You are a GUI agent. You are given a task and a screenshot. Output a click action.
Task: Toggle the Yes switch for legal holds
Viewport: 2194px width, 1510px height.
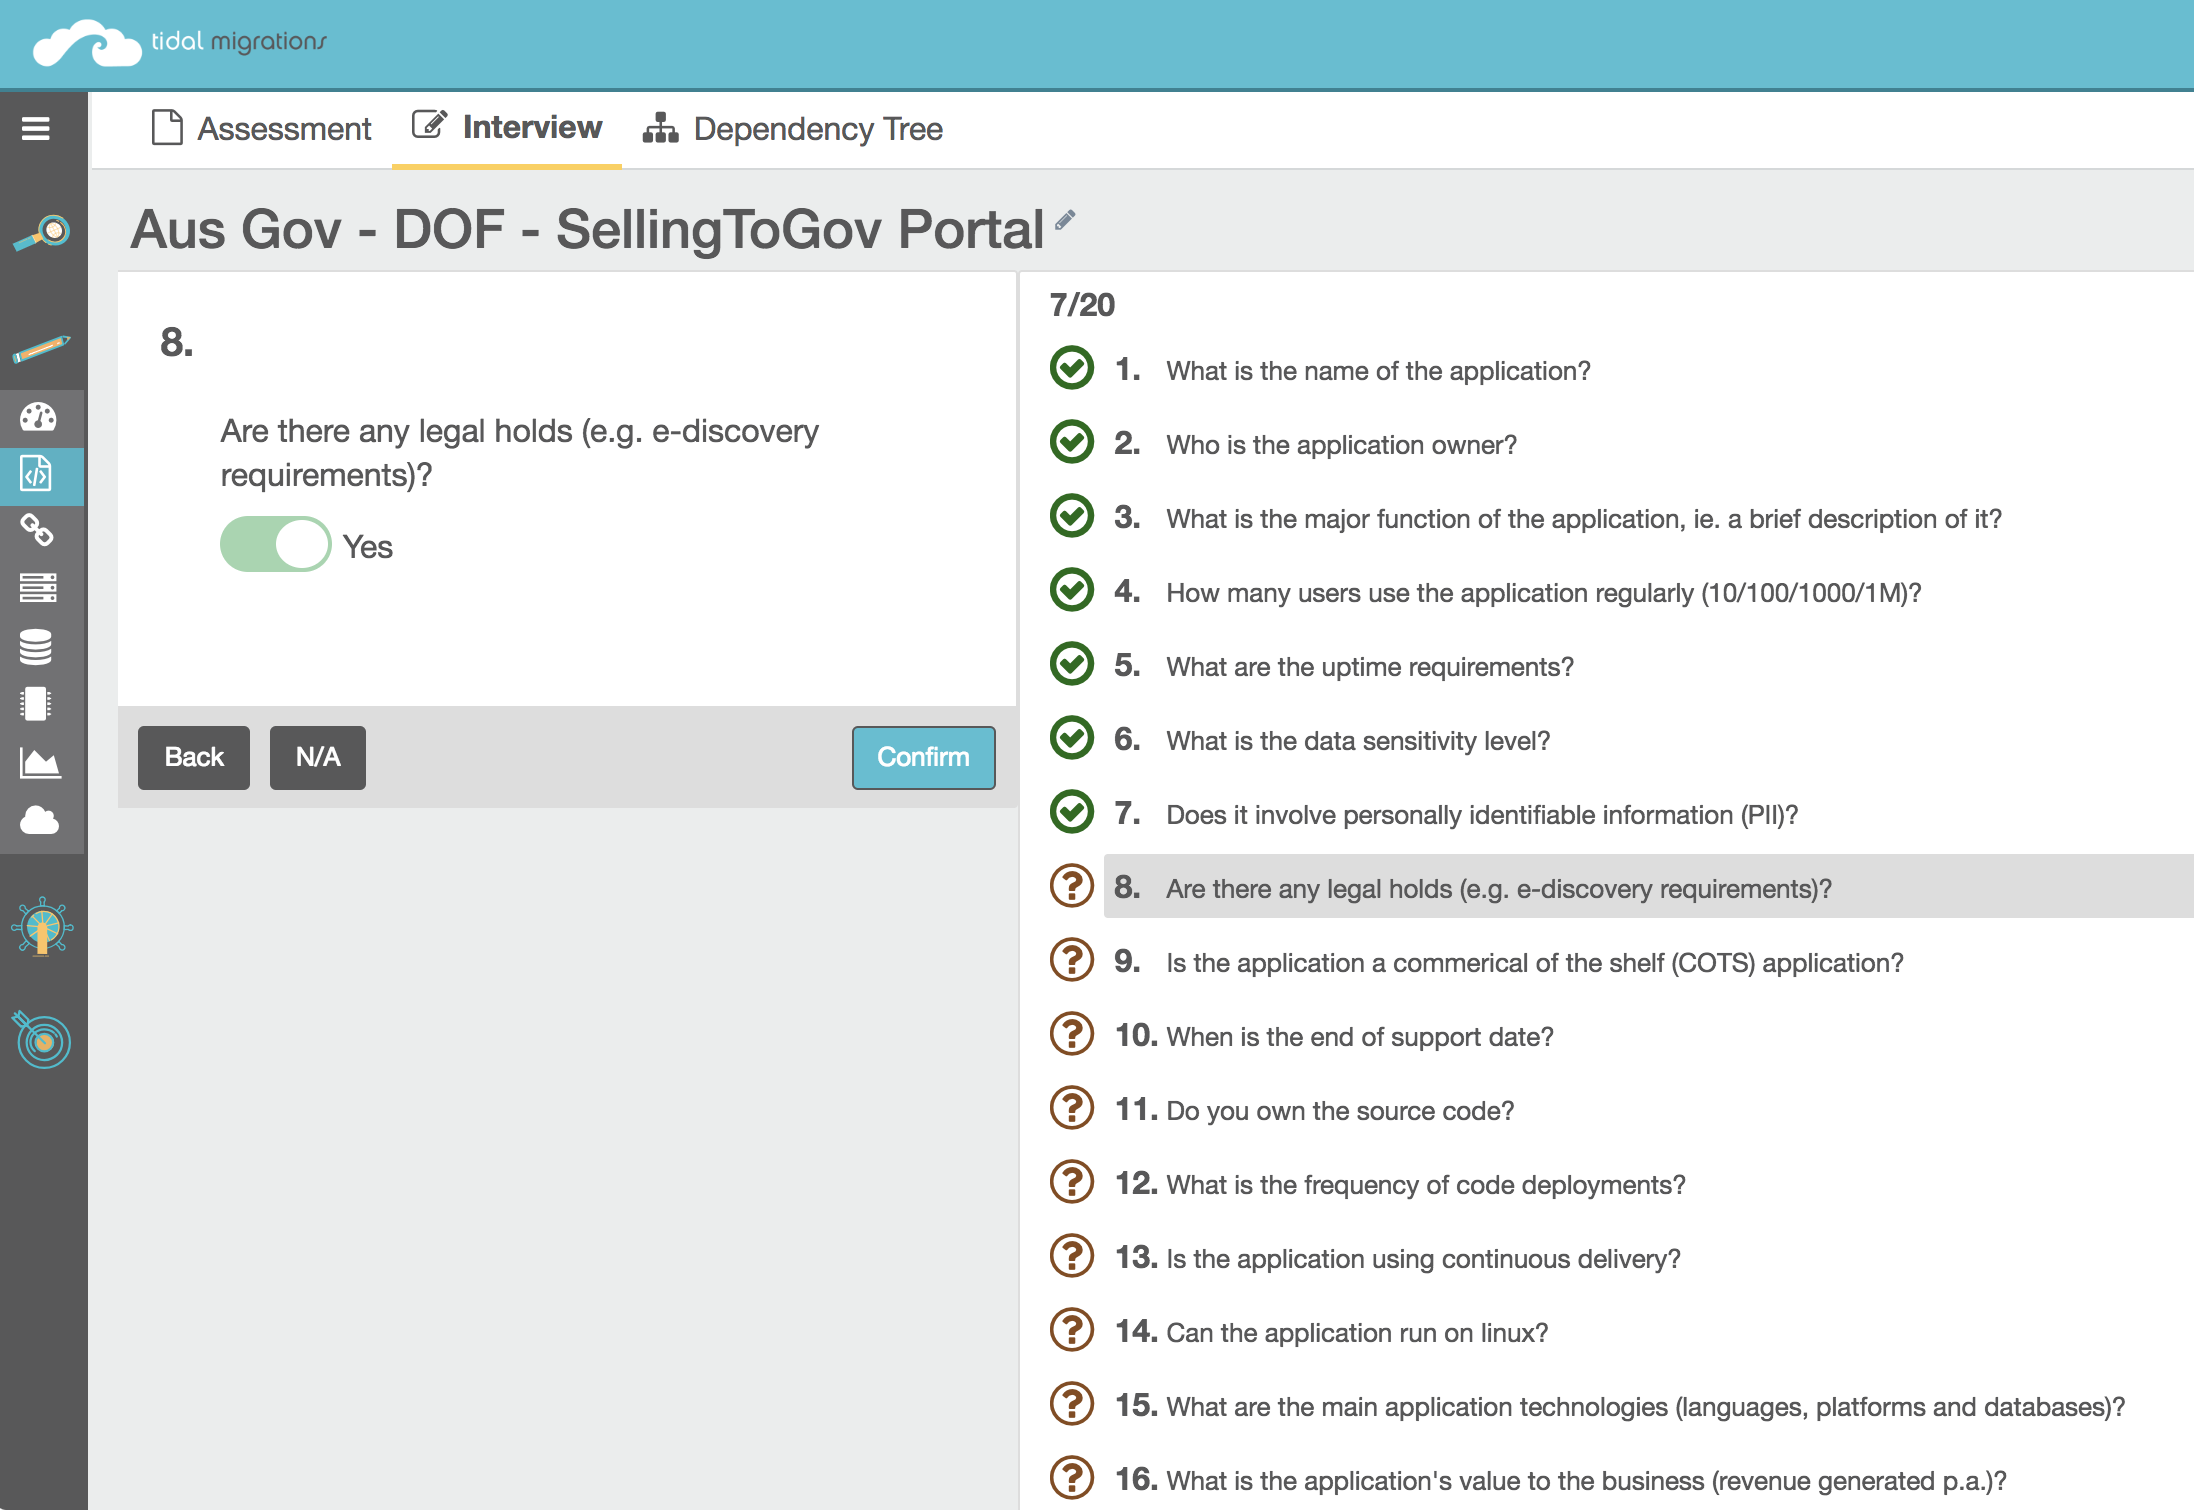point(276,545)
